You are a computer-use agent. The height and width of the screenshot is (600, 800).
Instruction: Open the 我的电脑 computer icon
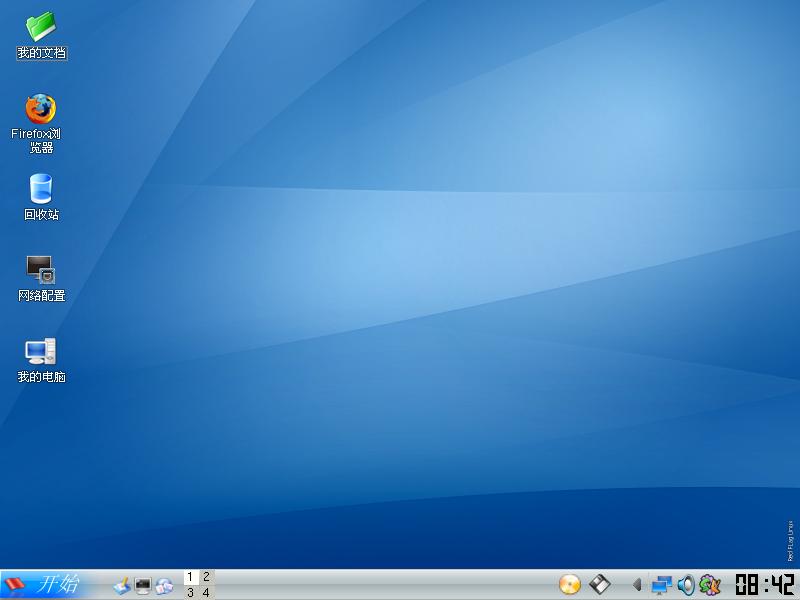tap(41, 351)
